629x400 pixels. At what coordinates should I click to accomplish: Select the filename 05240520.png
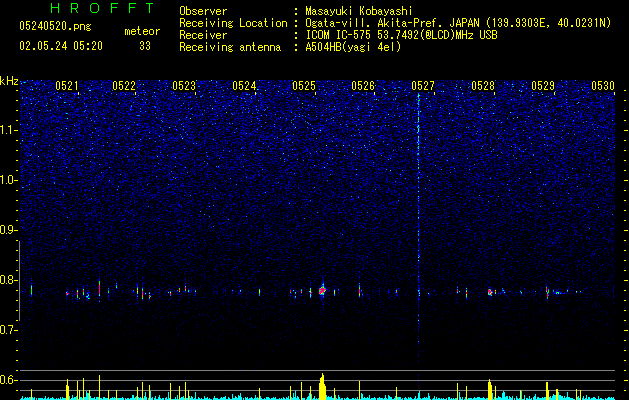(x=55, y=26)
